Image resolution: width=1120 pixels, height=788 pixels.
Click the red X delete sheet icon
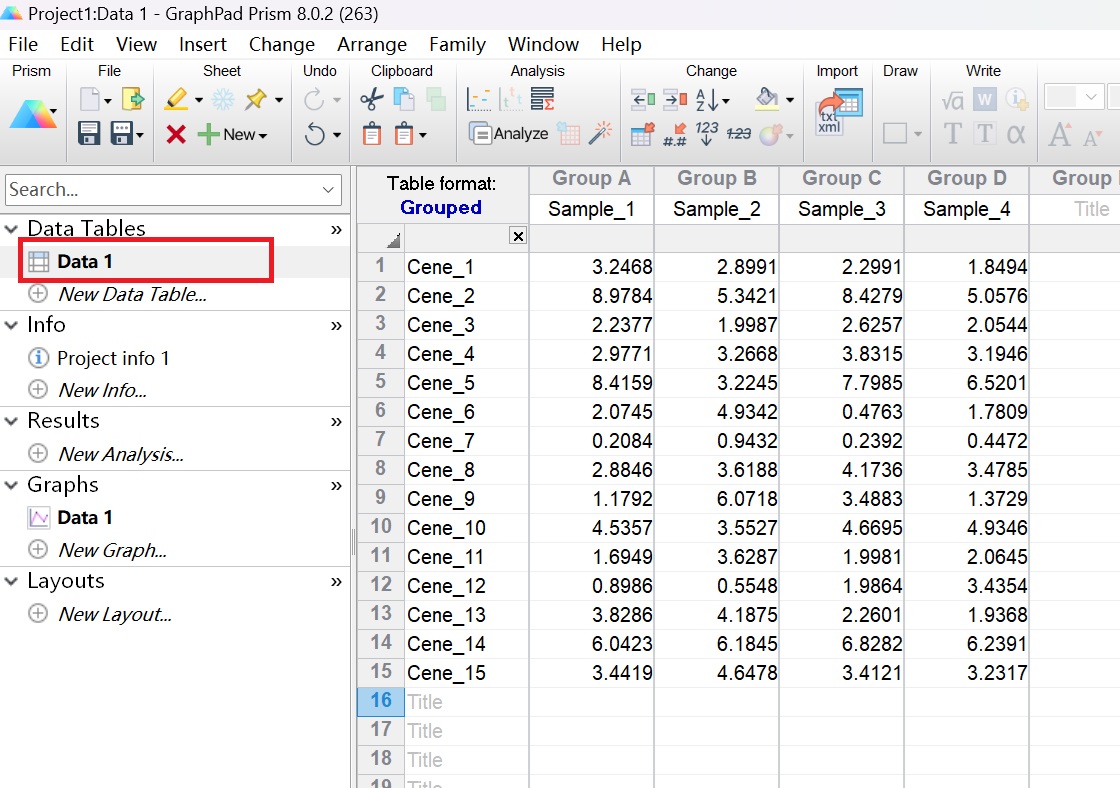click(176, 134)
